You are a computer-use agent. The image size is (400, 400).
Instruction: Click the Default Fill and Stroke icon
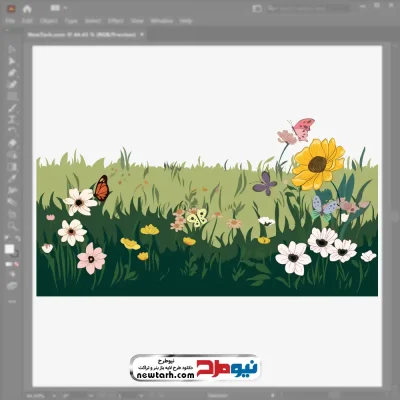(x=7, y=238)
